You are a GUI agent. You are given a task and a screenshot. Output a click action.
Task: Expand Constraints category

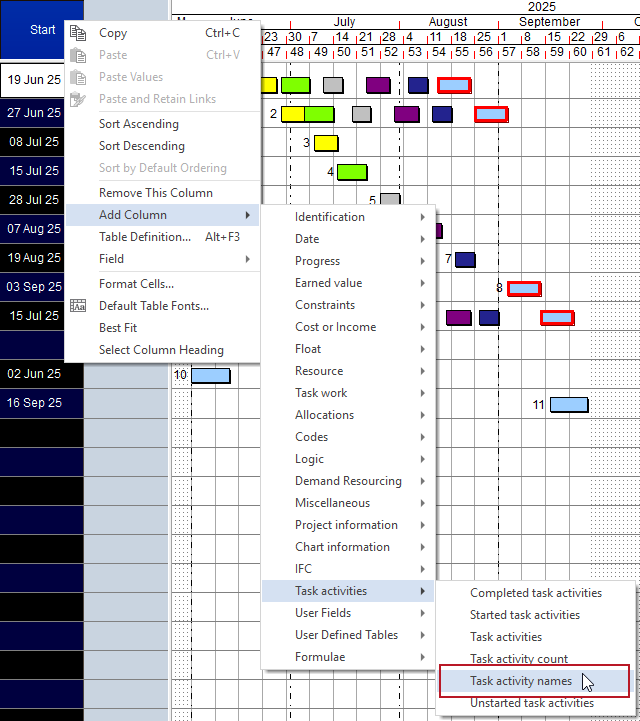[348, 305]
